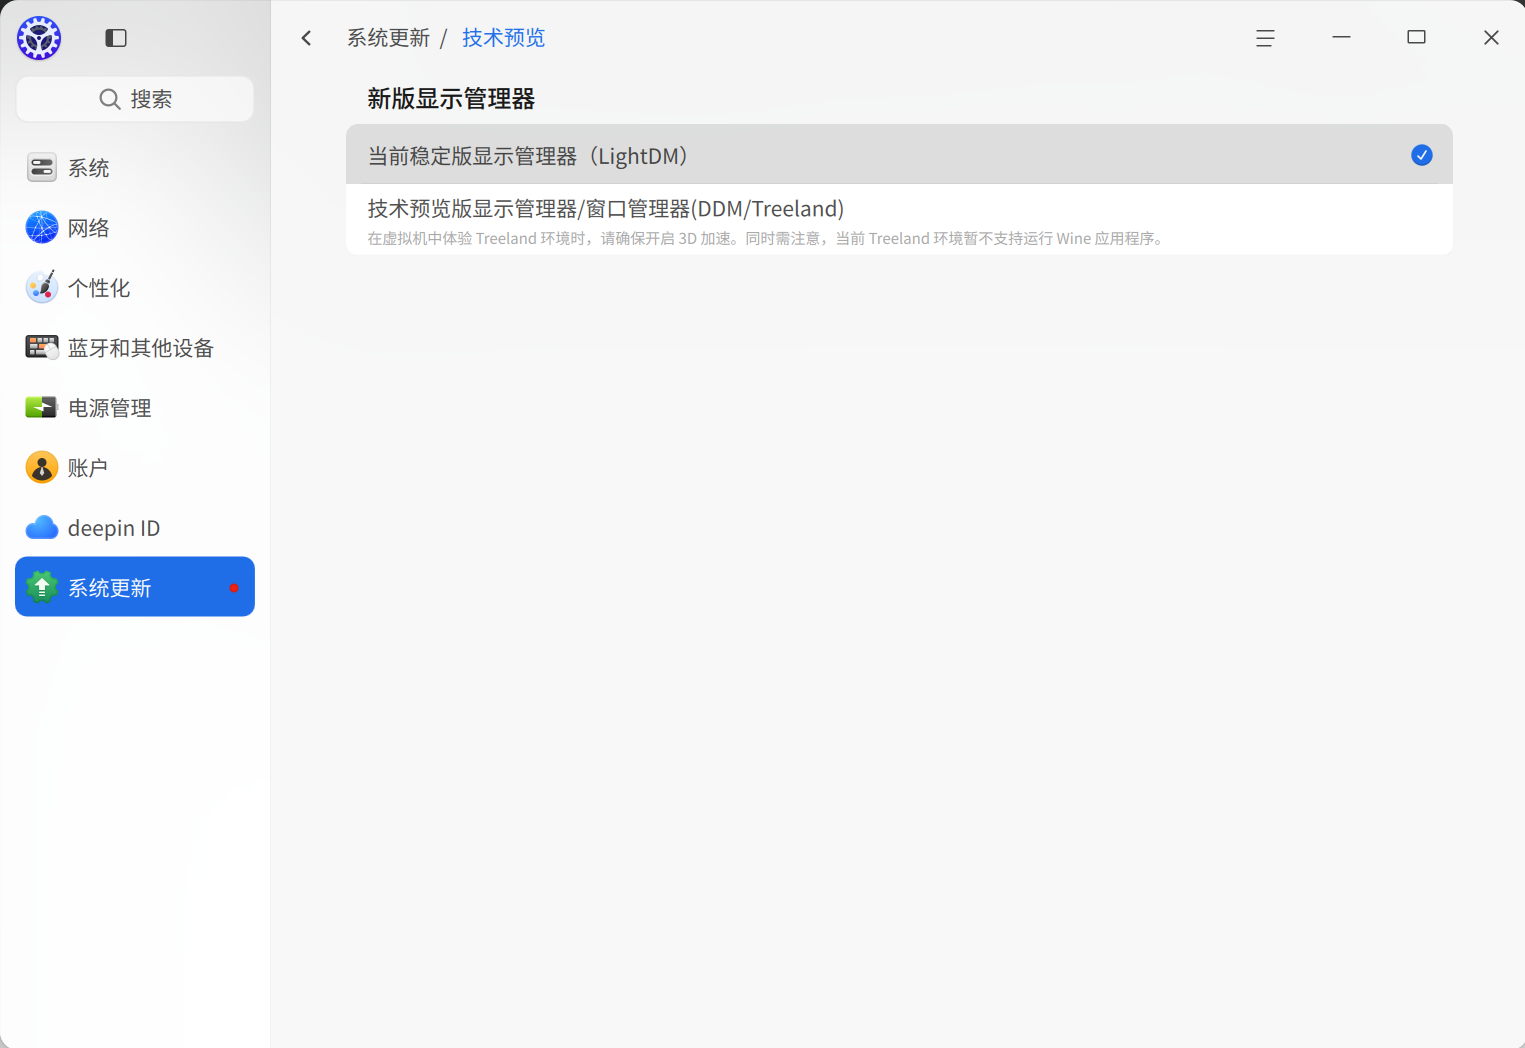Select 网络 label in the sidebar
Screen dimensions: 1525x1048
pos(89,228)
